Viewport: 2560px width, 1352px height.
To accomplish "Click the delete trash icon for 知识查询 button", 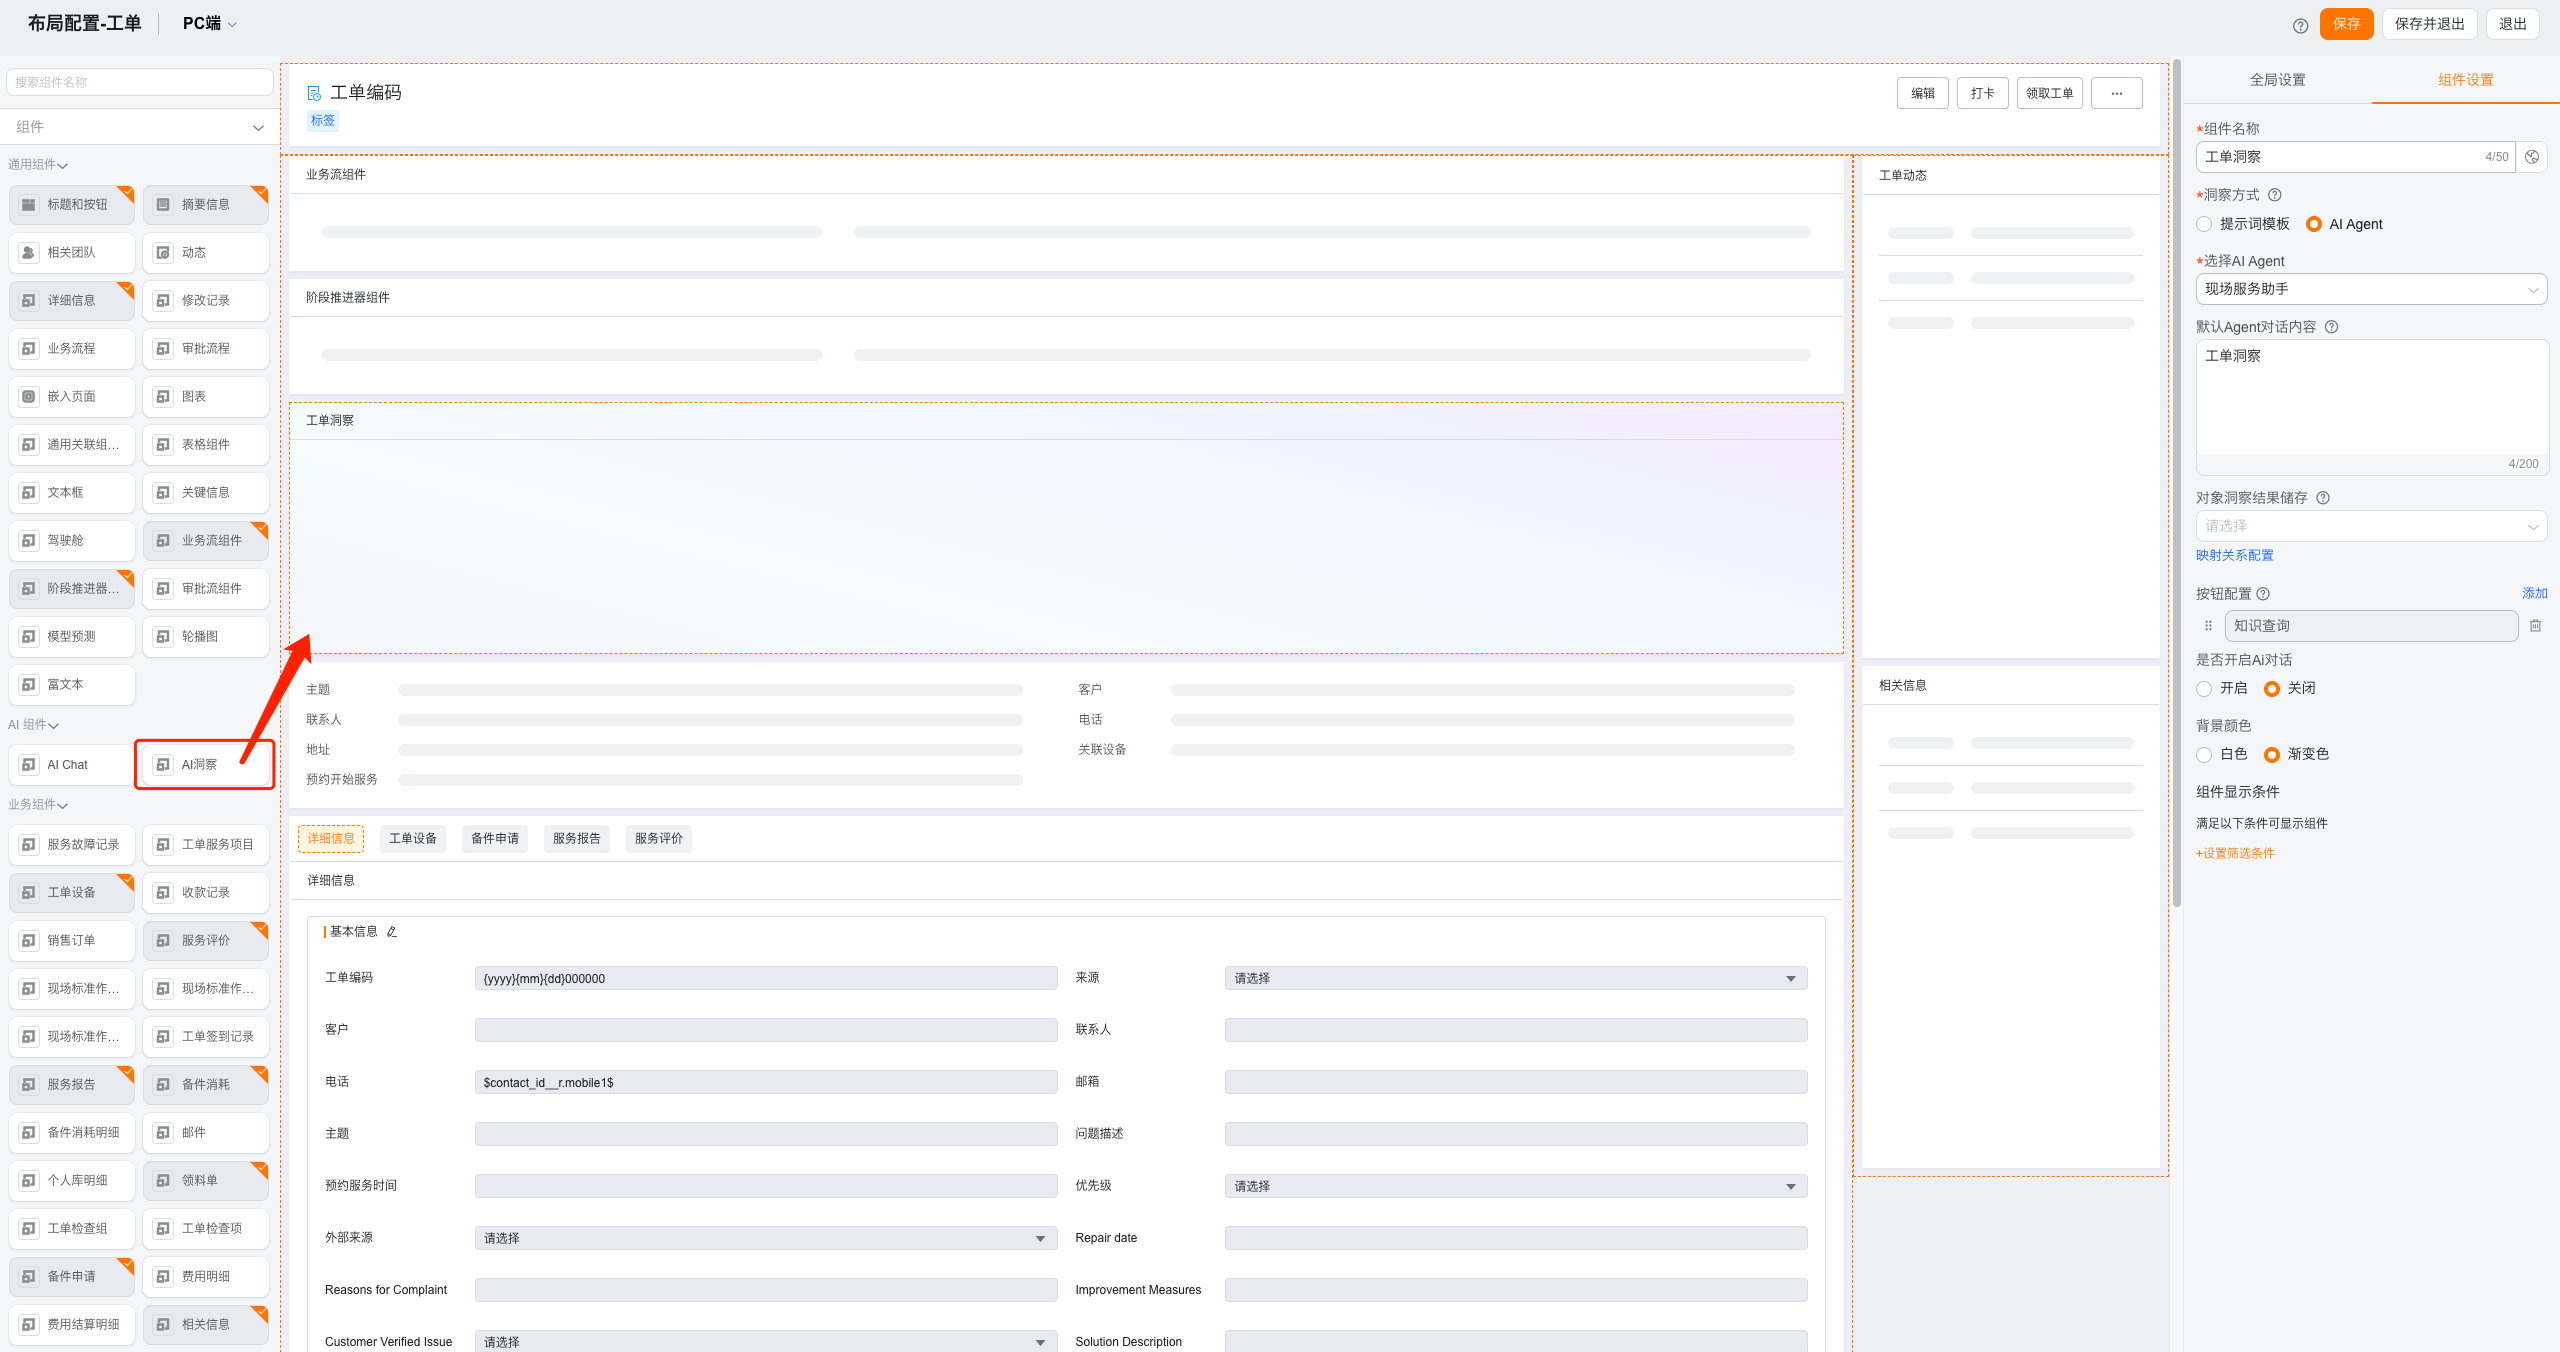I will [2535, 626].
